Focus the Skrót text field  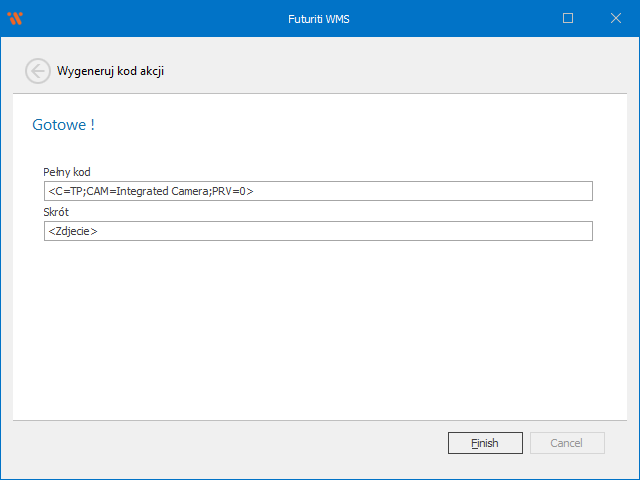point(318,231)
